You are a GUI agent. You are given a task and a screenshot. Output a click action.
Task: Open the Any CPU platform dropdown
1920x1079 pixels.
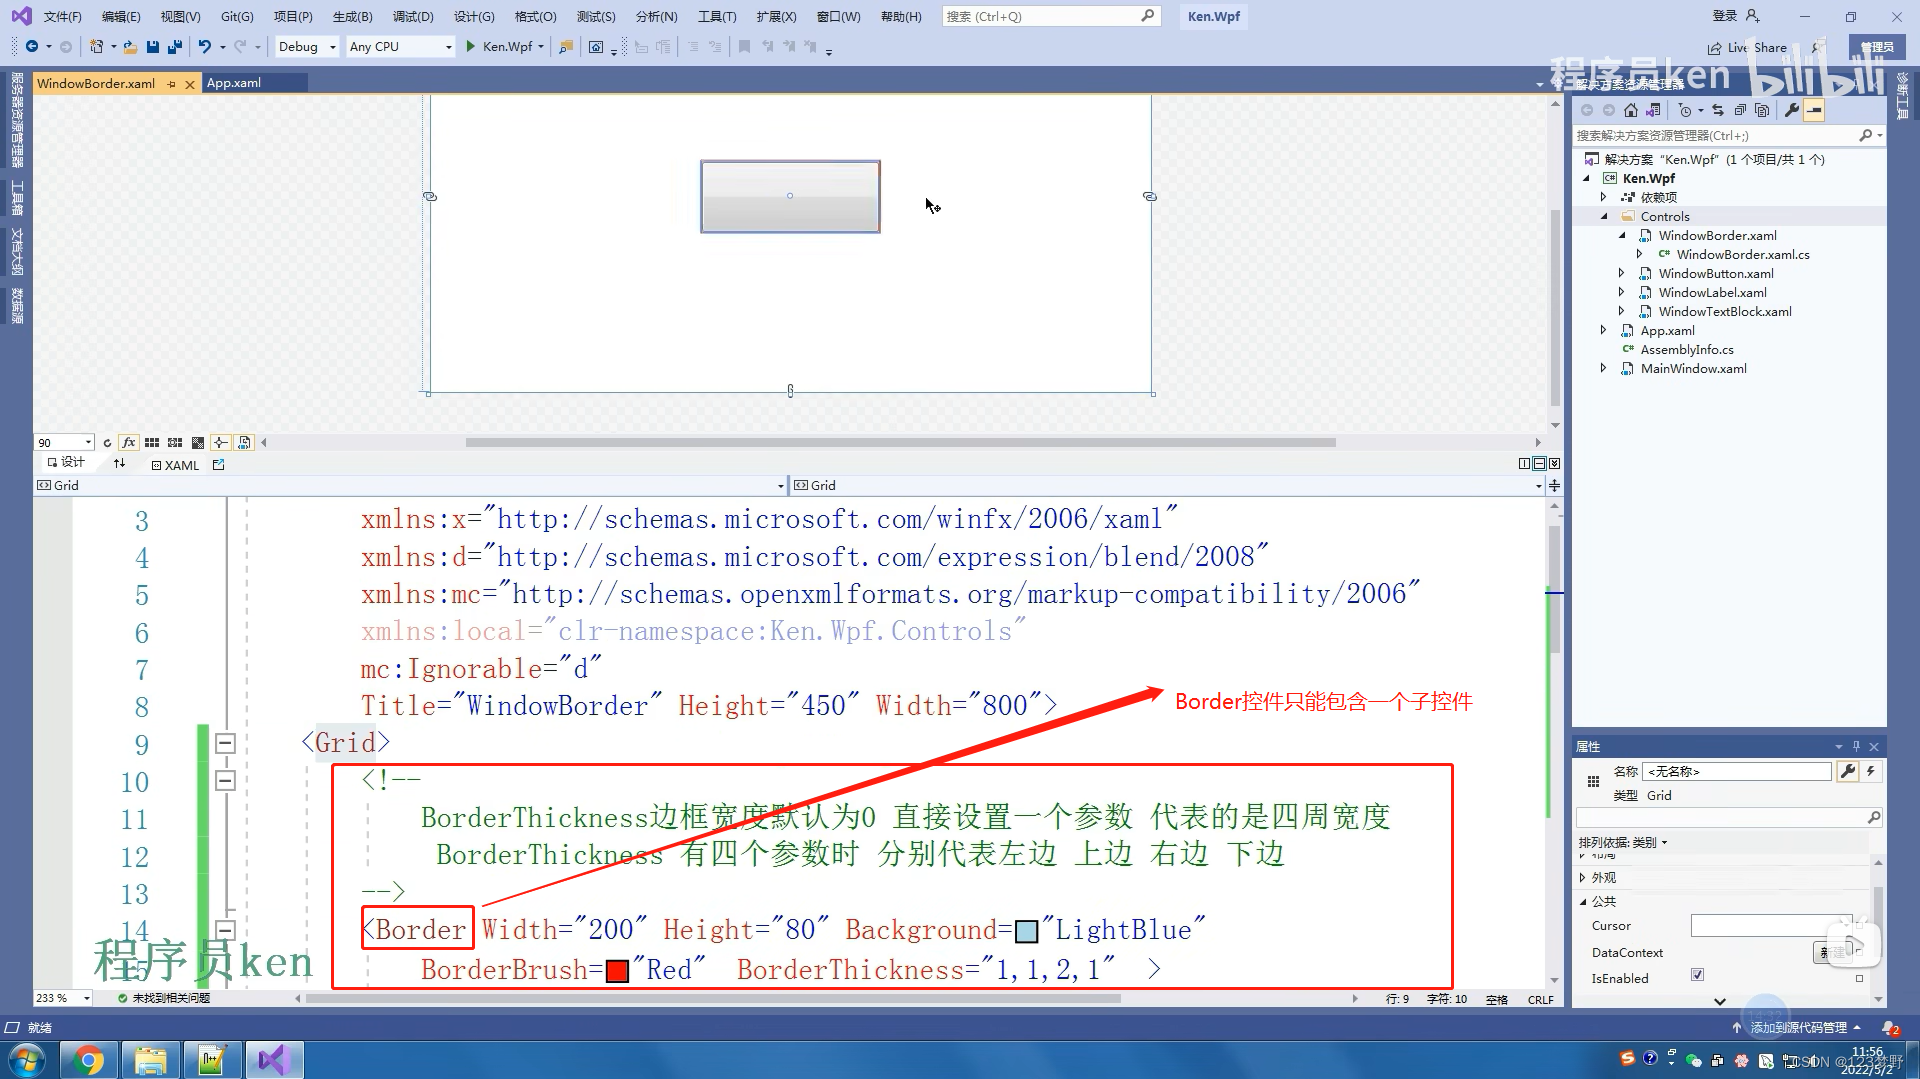(400, 47)
